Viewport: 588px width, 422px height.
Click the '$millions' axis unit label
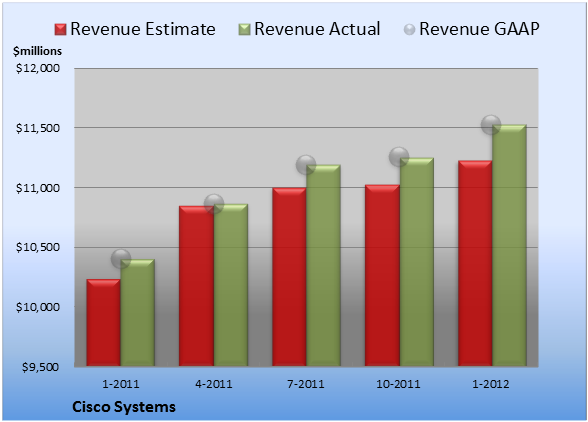[37, 51]
